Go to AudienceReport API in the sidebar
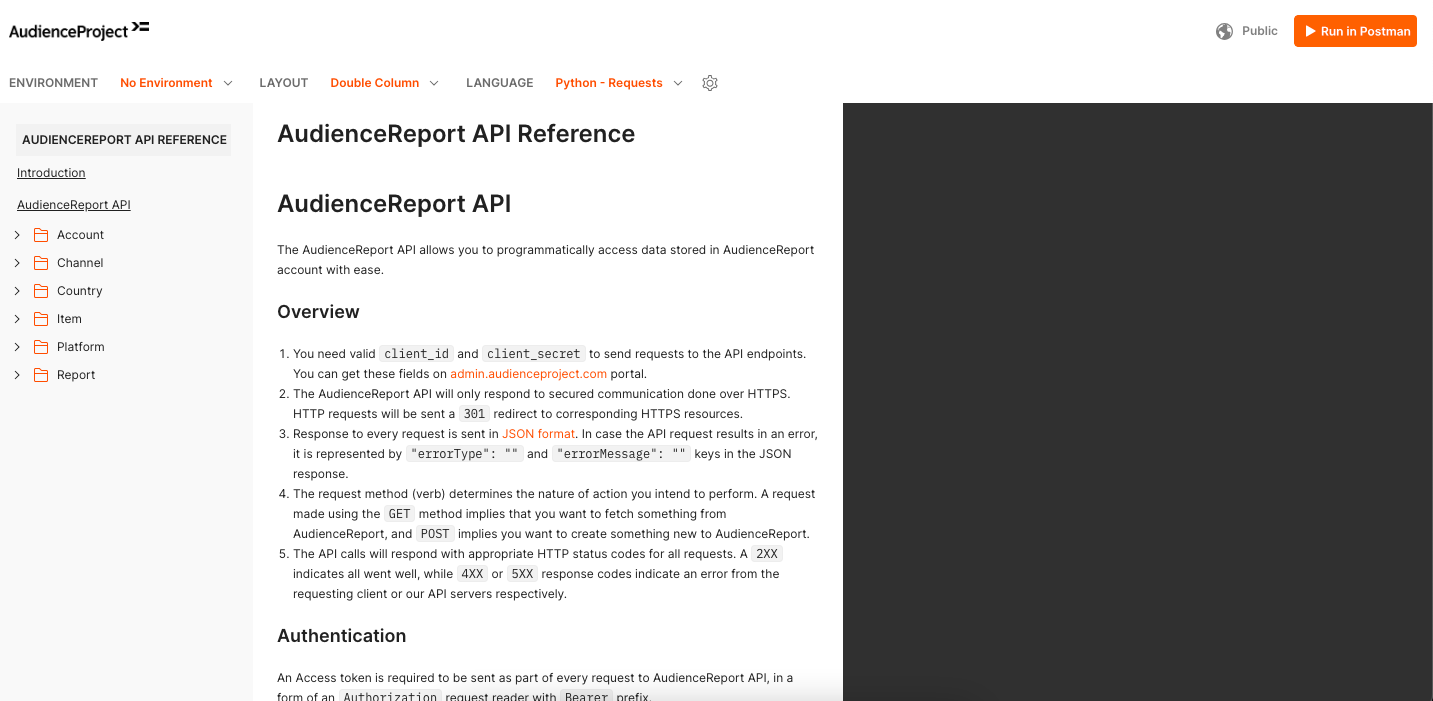1433x701 pixels. point(74,205)
